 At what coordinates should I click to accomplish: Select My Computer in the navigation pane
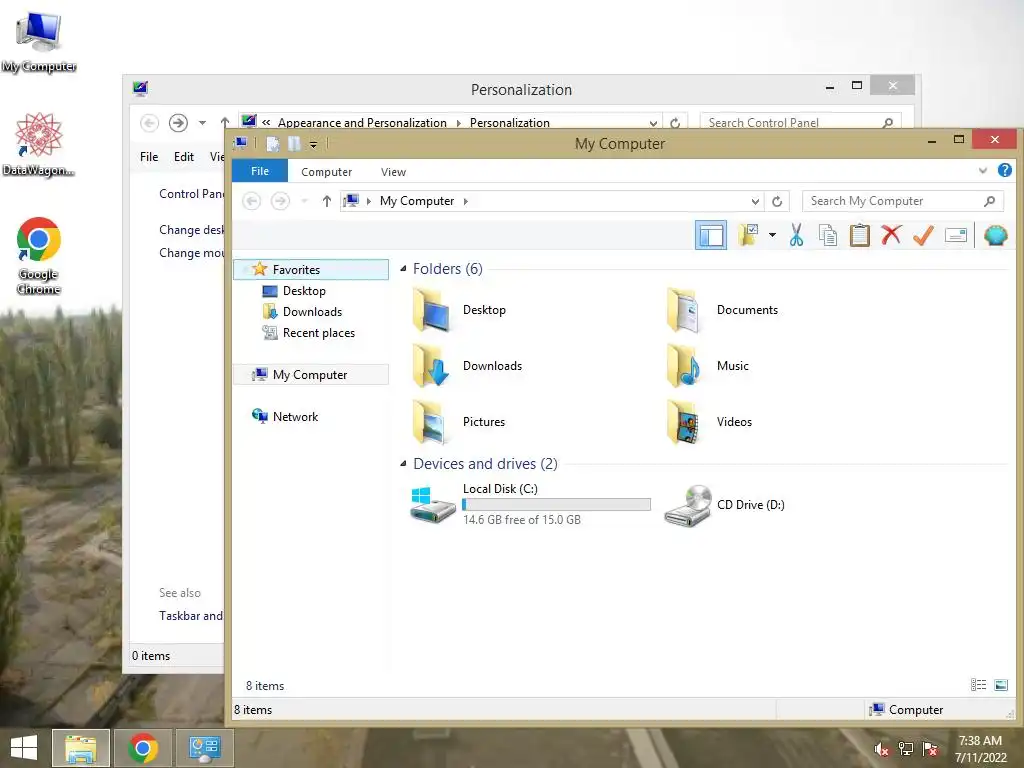(x=311, y=374)
